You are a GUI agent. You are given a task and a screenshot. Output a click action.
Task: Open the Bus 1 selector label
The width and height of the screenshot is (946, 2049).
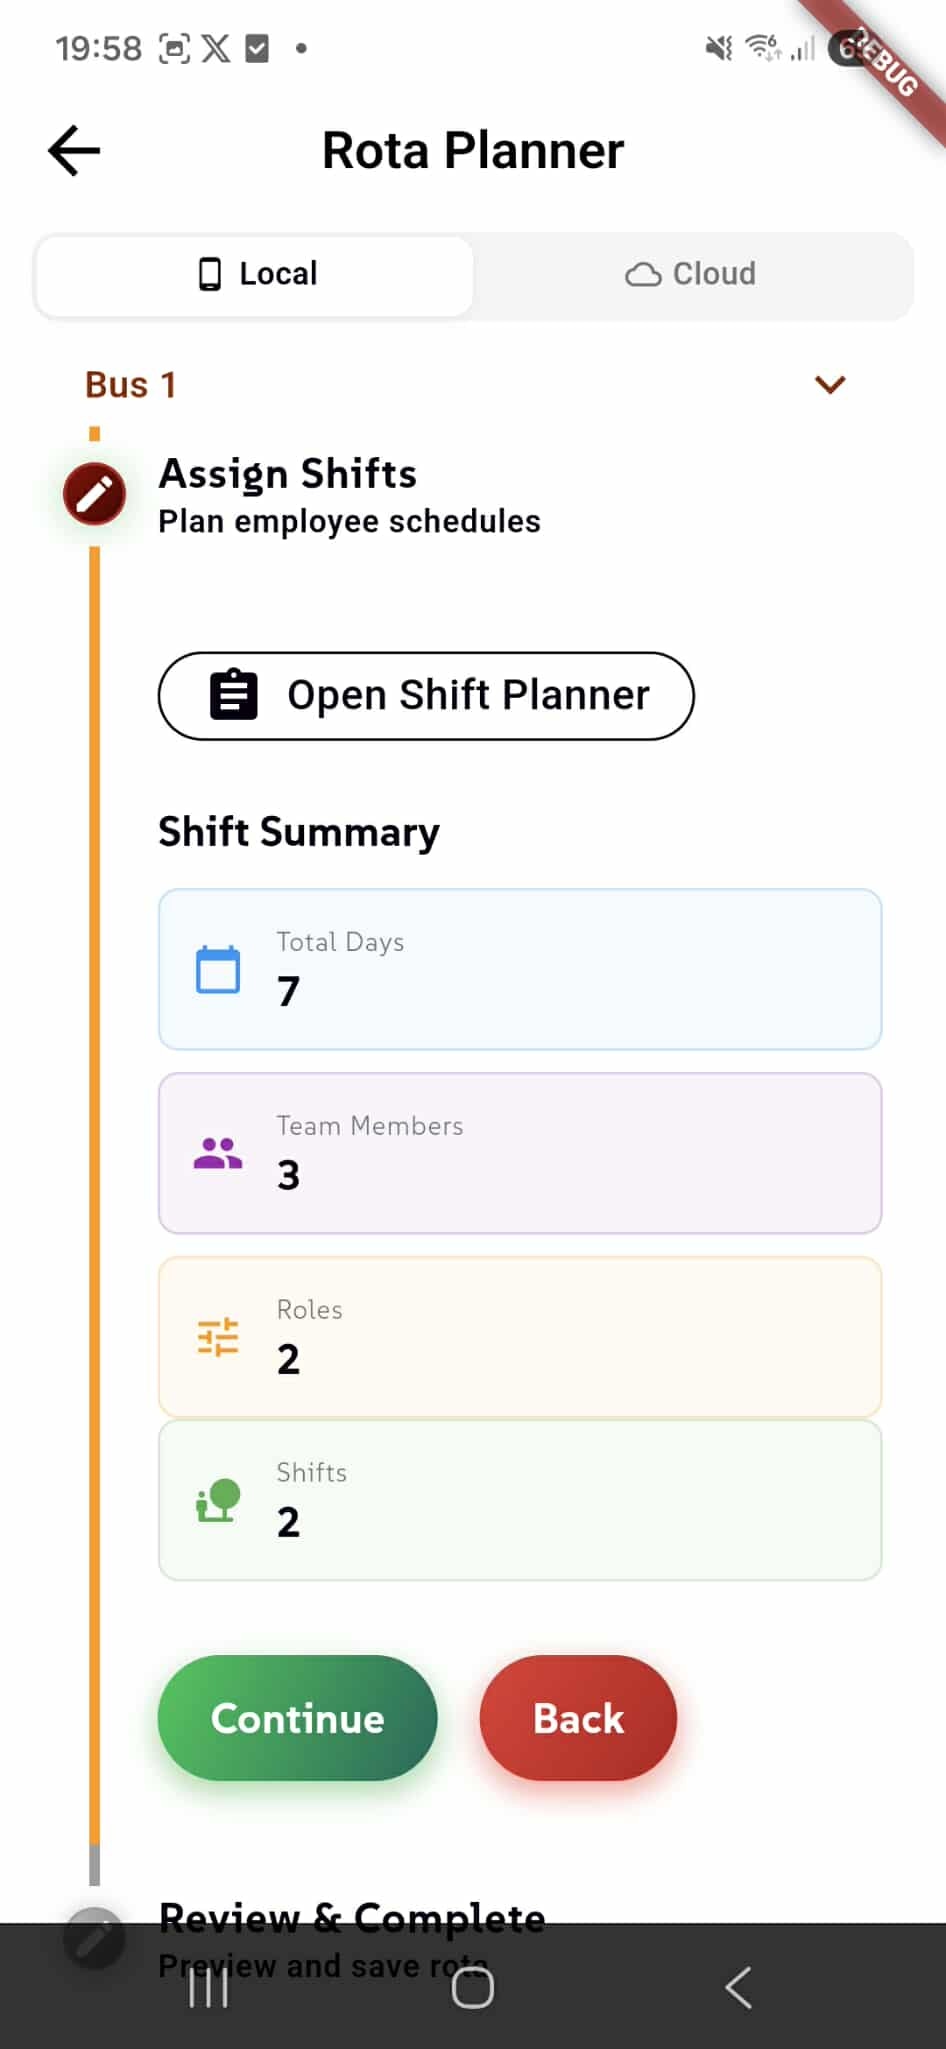(x=131, y=385)
